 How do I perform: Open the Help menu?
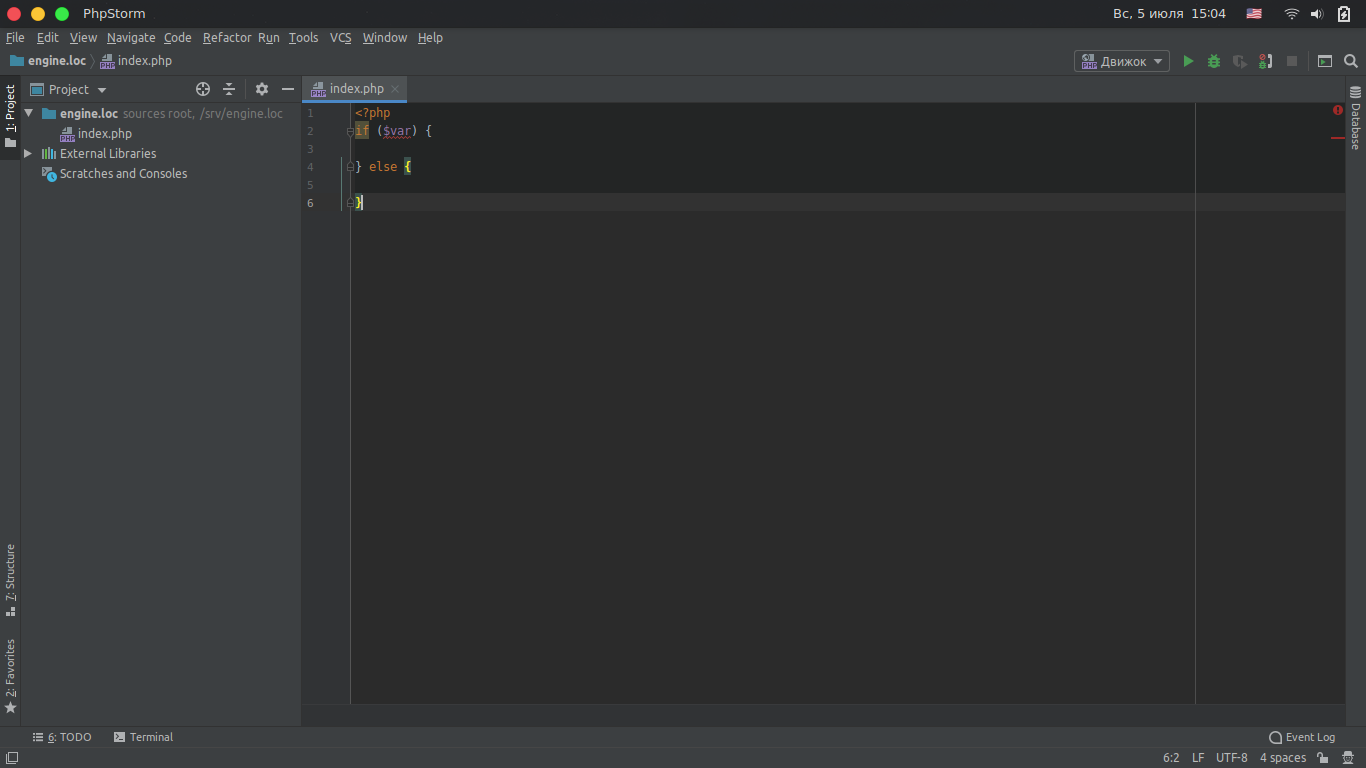pyautogui.click(x=430, y=37)
